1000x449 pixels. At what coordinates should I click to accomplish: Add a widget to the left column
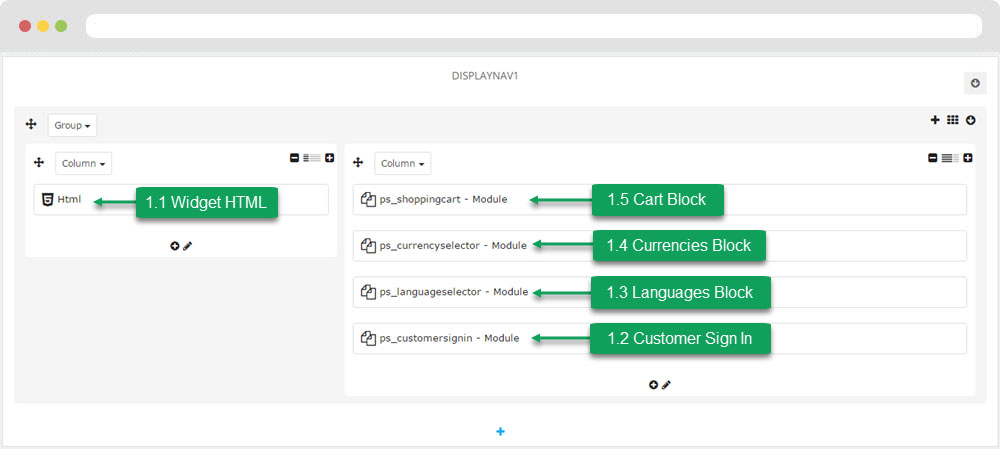point(175,245)
